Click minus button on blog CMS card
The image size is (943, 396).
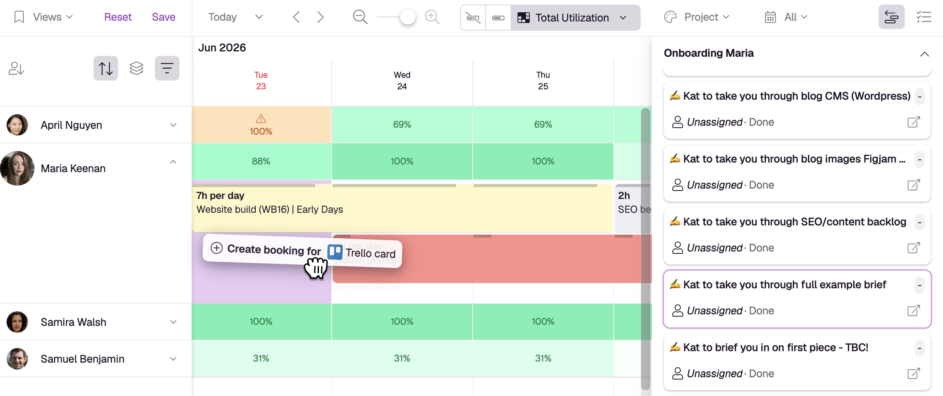coord(920,96)
